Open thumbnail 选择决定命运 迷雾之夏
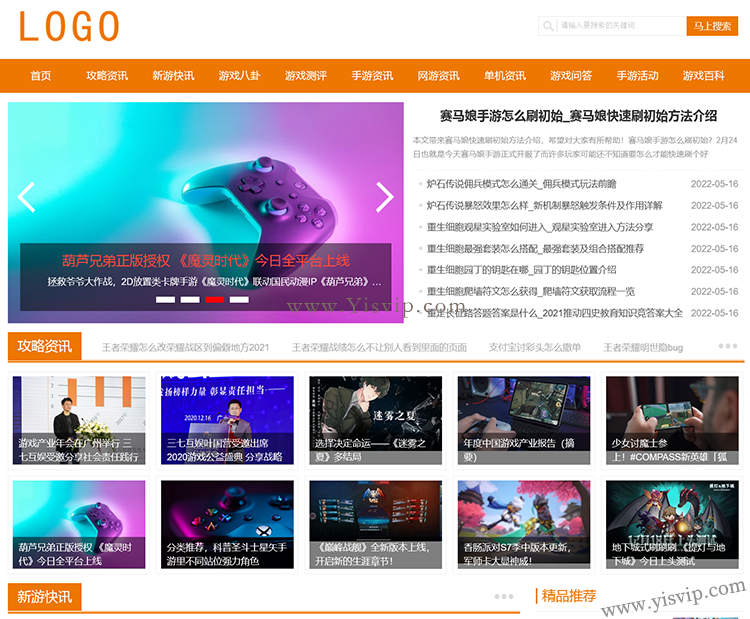750x619 pixels. point(375,420)
